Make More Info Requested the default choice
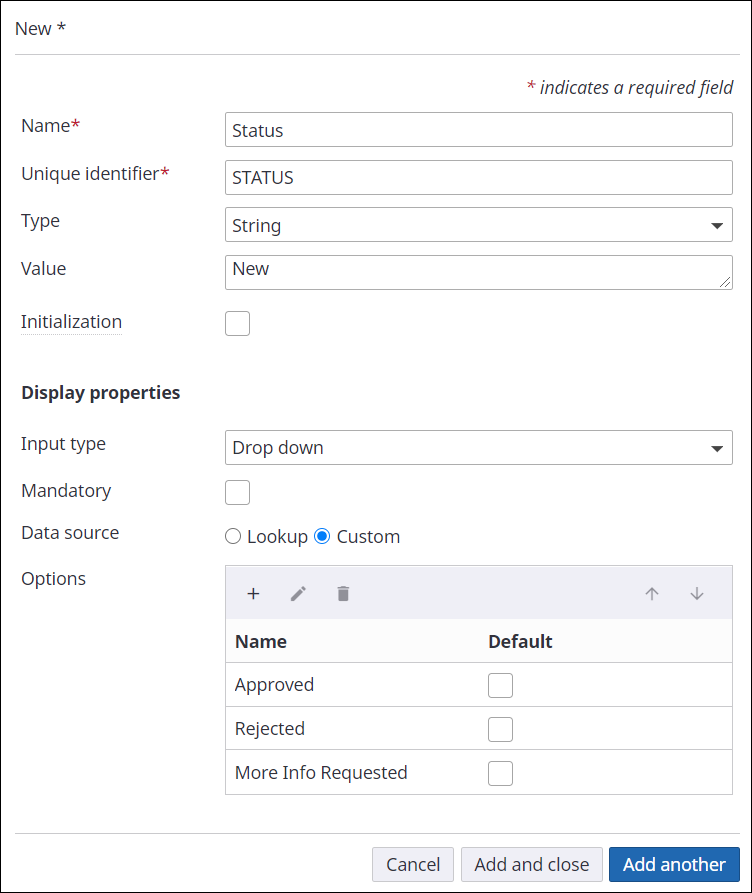 [x=500, y=773]
